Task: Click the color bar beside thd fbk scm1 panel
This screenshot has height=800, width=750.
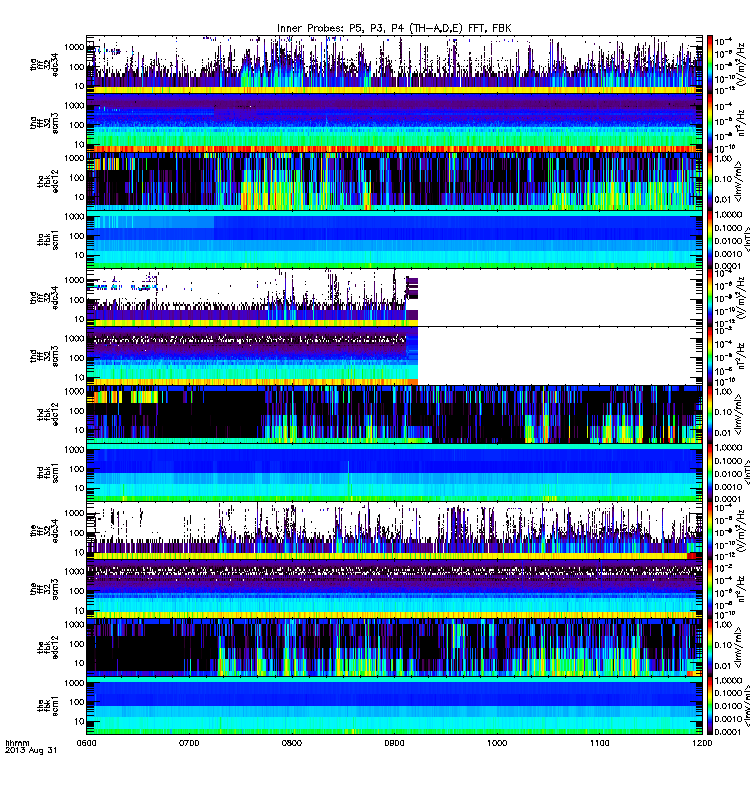Action: click(710, 472)
